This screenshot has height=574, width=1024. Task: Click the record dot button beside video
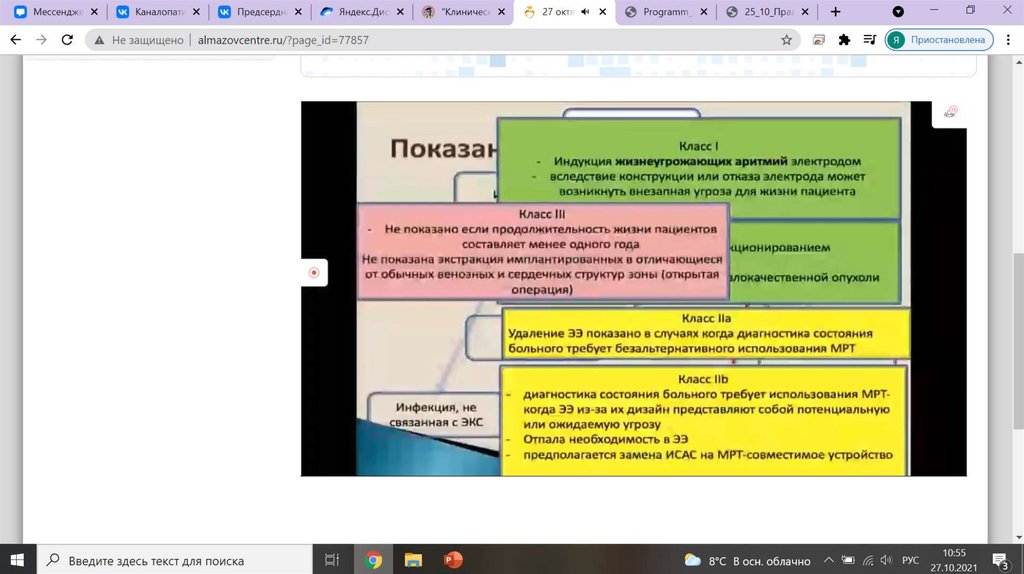pyautogui.click(x=314, y=272)
